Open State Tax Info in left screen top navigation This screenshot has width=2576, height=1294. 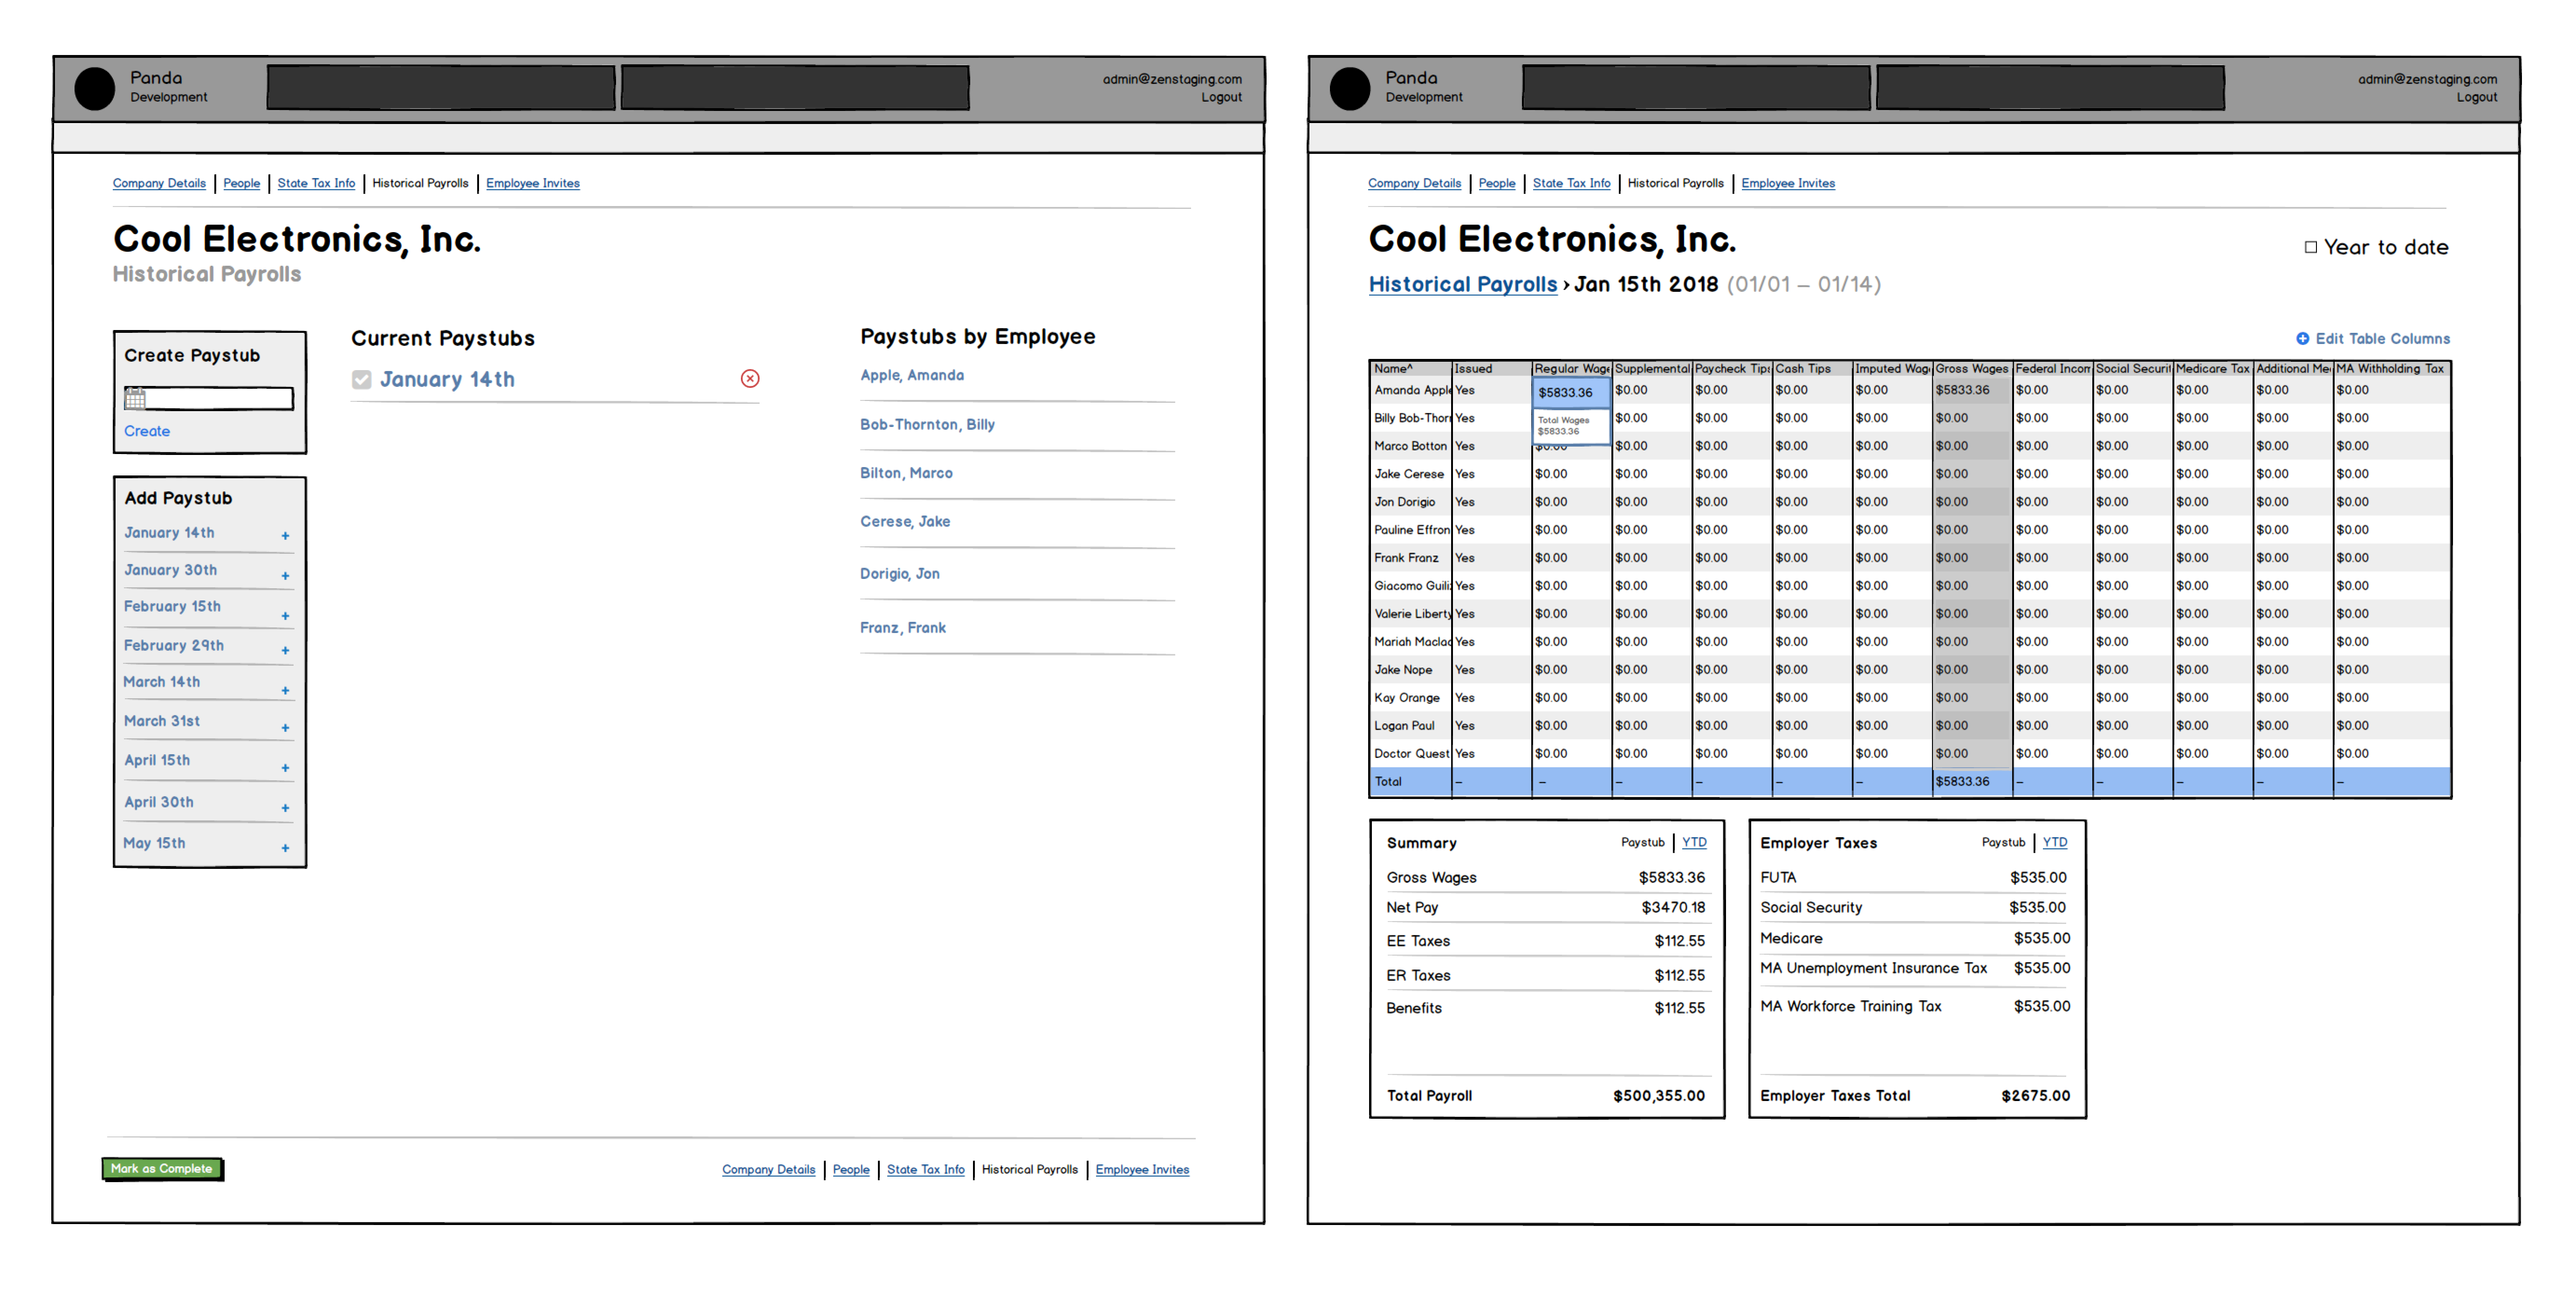click(316, 183)
